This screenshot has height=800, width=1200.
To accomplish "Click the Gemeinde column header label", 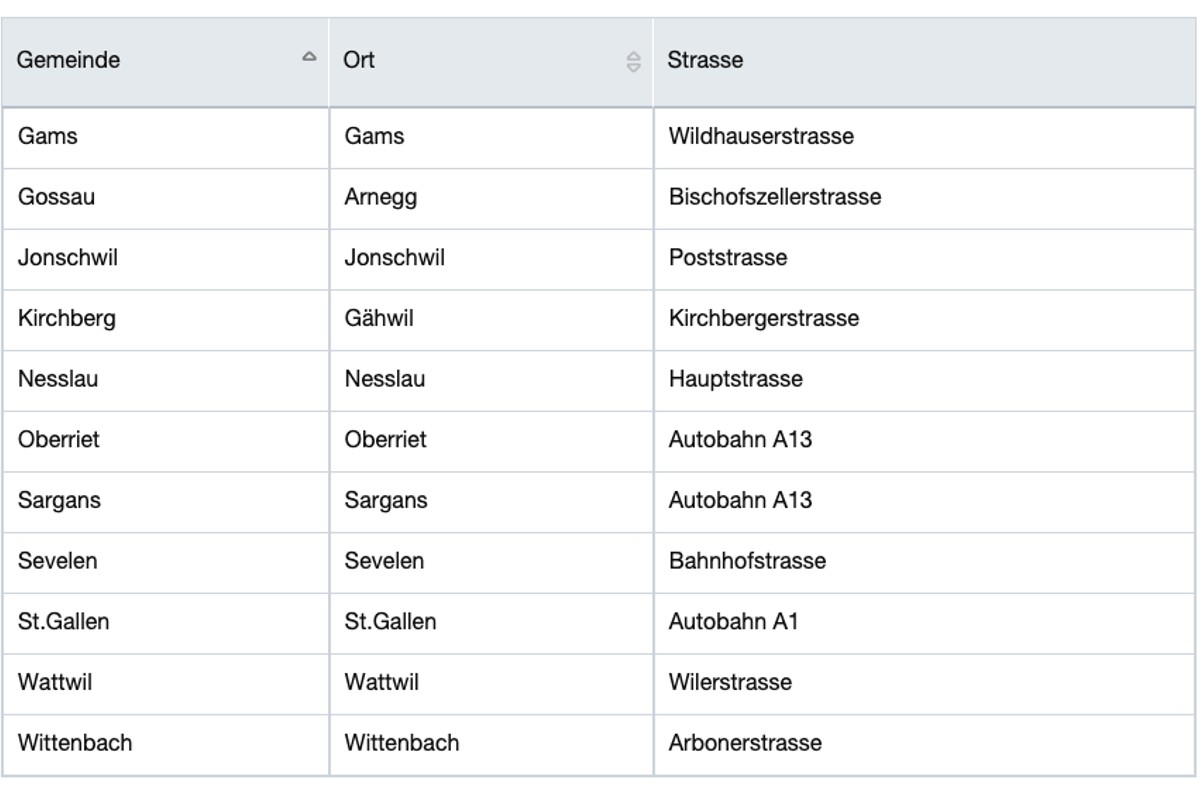I will click(69, 60).
